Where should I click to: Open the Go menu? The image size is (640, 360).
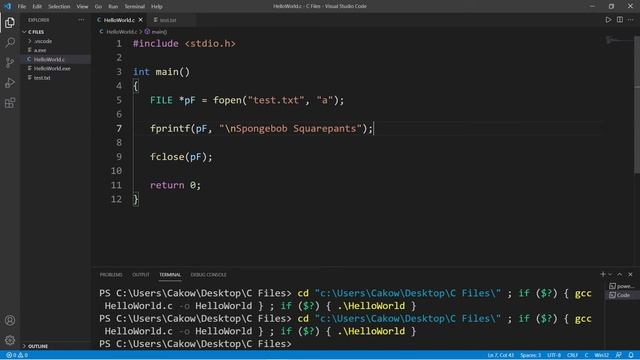coord(98,7)
